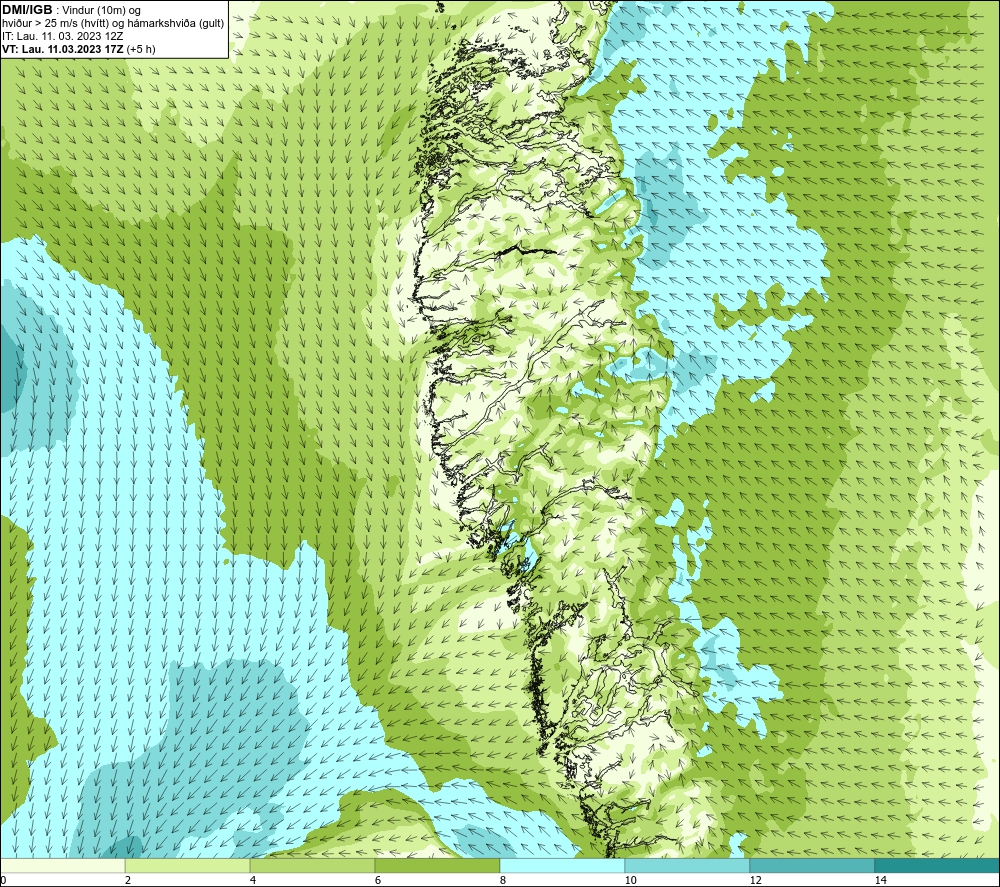
Task: Select the dark teal above-14 m/s legend swatch
Action: pyautogui.click(x=937, y=865)
